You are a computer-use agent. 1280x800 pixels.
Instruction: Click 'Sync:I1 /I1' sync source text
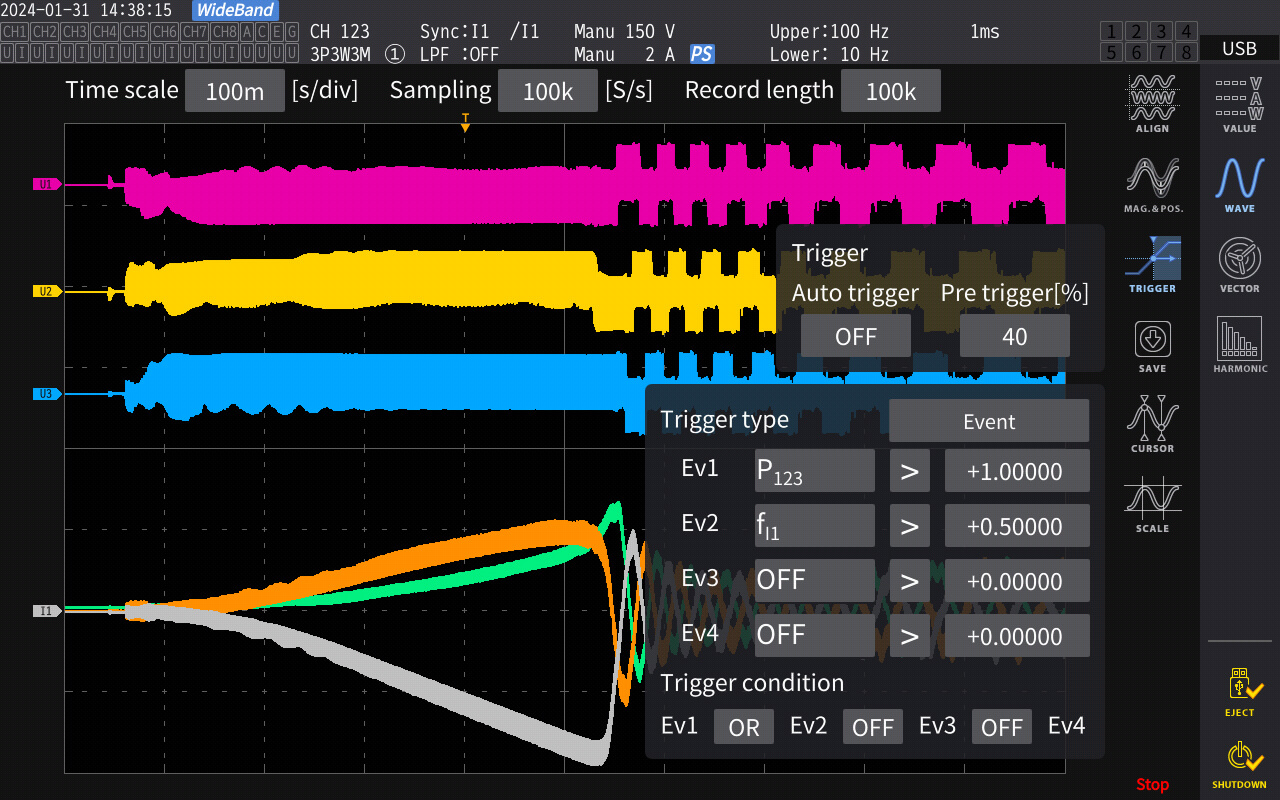(x=480, y=31)
